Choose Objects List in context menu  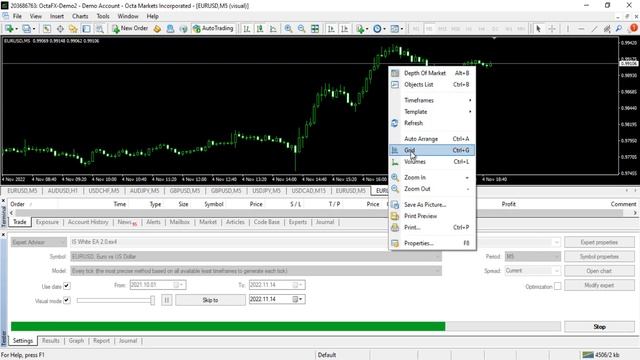[x=432, y=84]
